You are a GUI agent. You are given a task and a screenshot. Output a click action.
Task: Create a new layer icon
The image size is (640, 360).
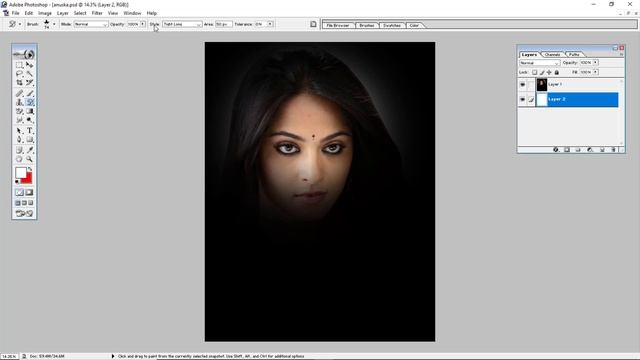[x=602, y=150]
